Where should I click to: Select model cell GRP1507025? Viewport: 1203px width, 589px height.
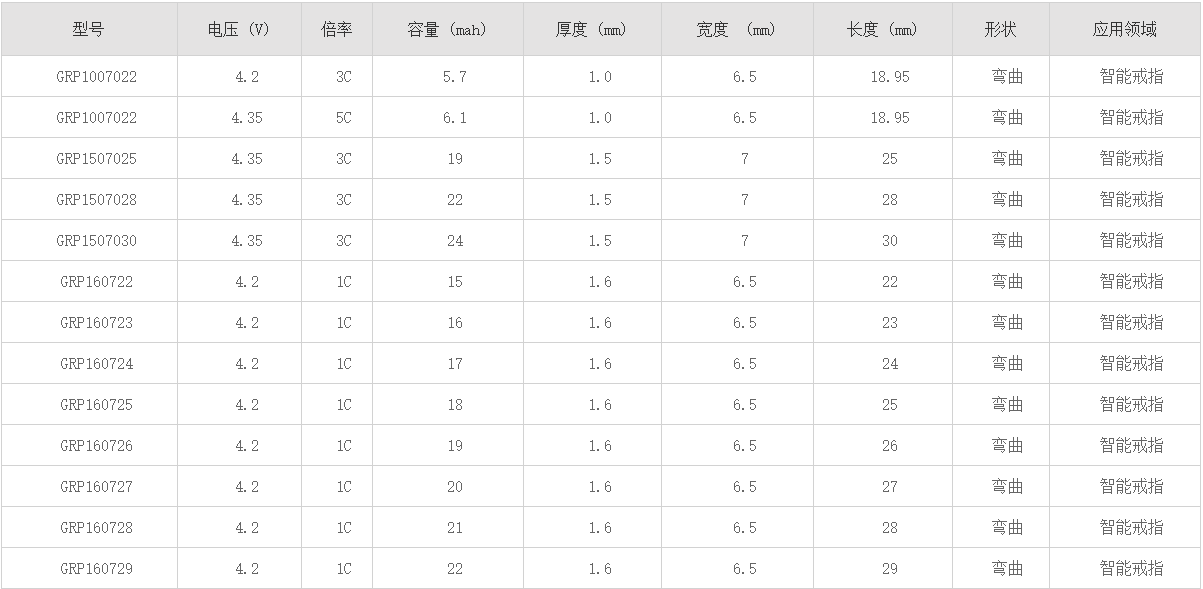click(x=96, y=159)
